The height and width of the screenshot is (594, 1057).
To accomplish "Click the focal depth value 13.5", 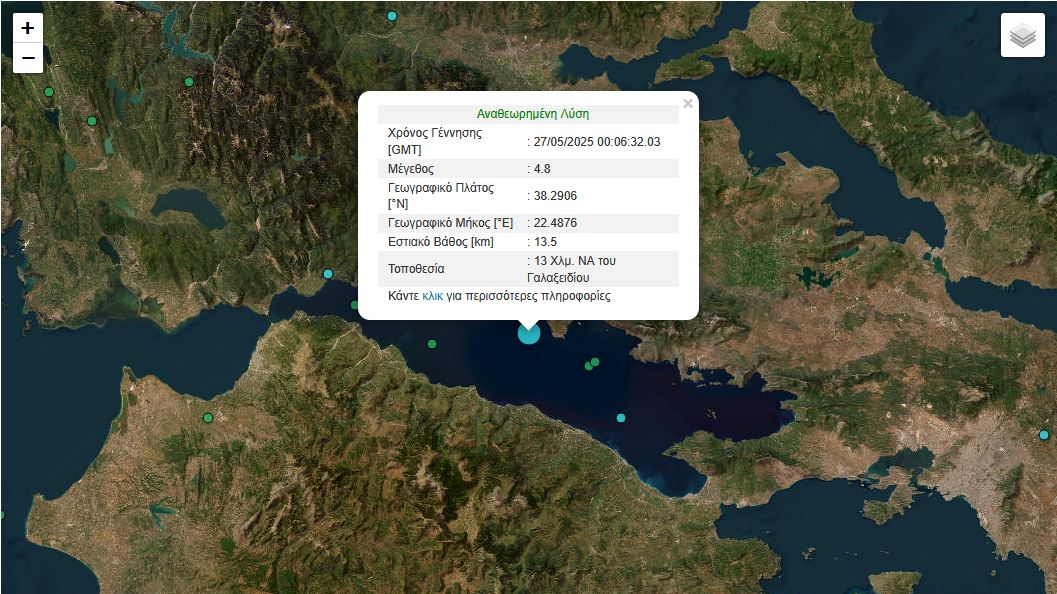I will click(x=545, y=242).
